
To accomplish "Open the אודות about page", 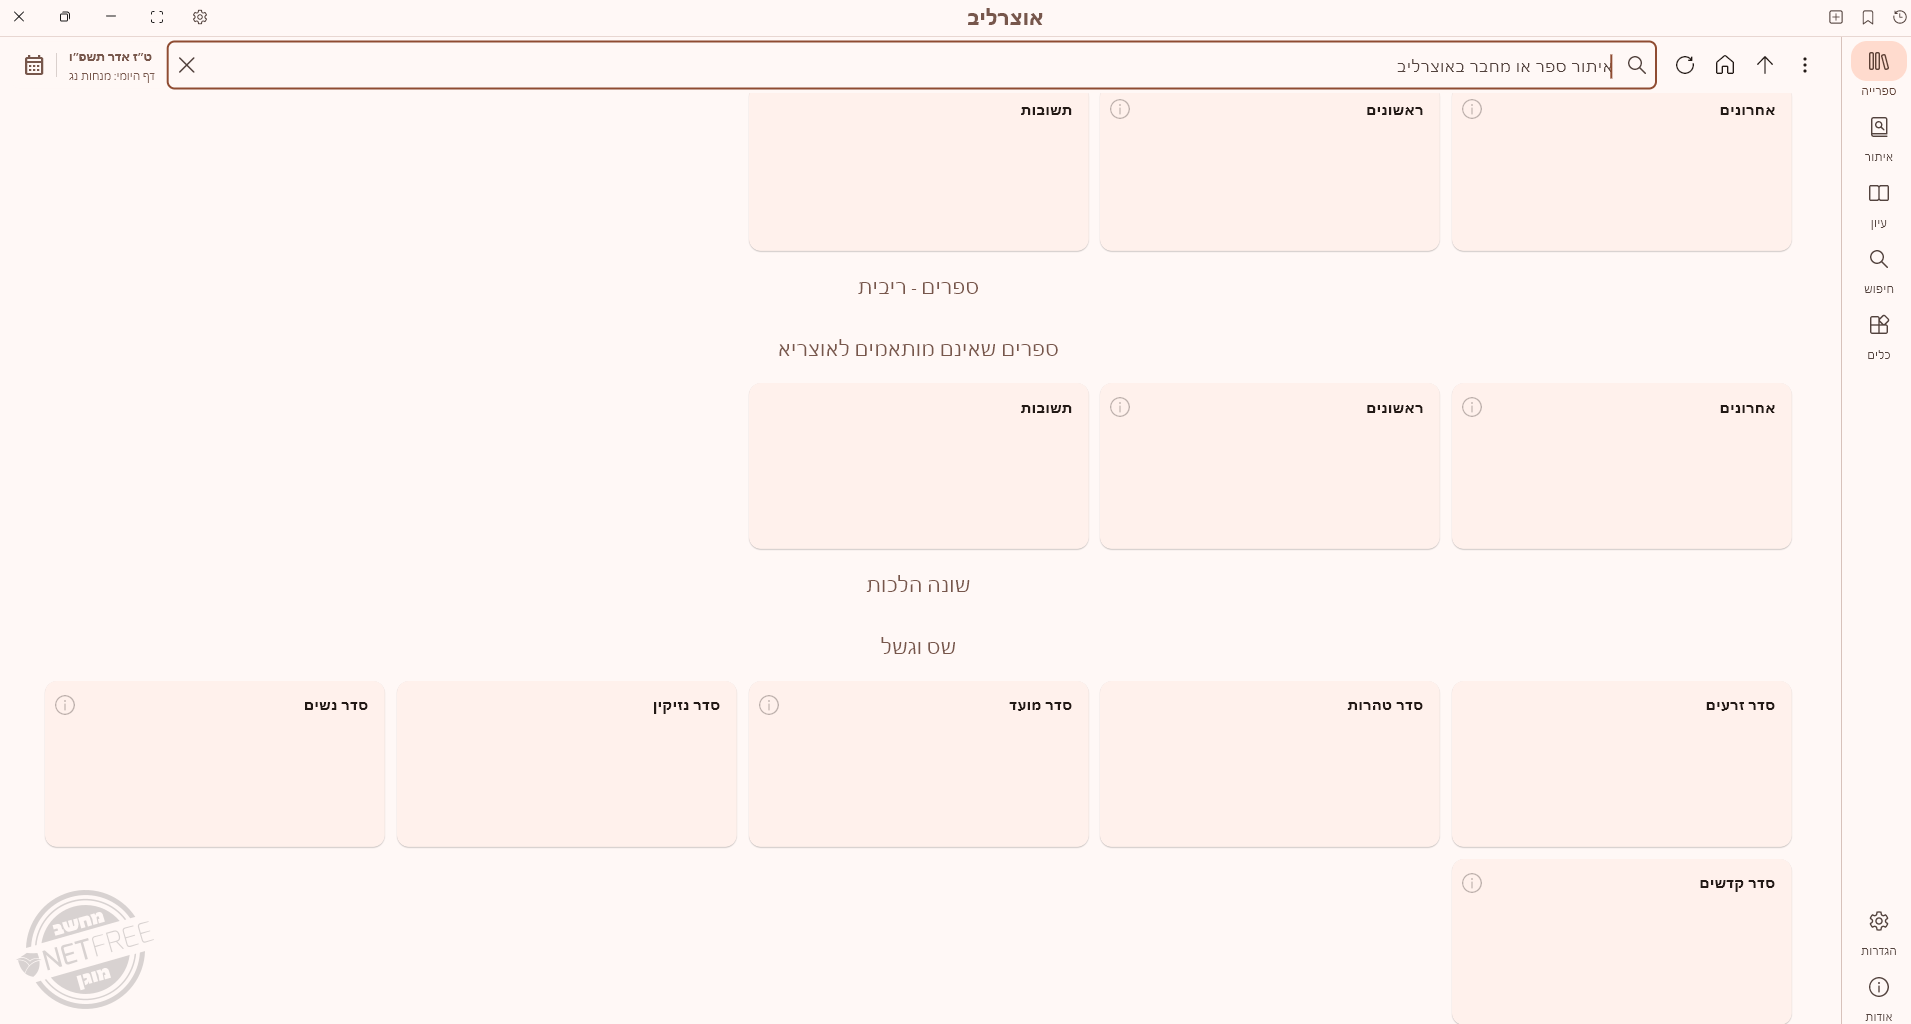I will tap(1878, 988).
